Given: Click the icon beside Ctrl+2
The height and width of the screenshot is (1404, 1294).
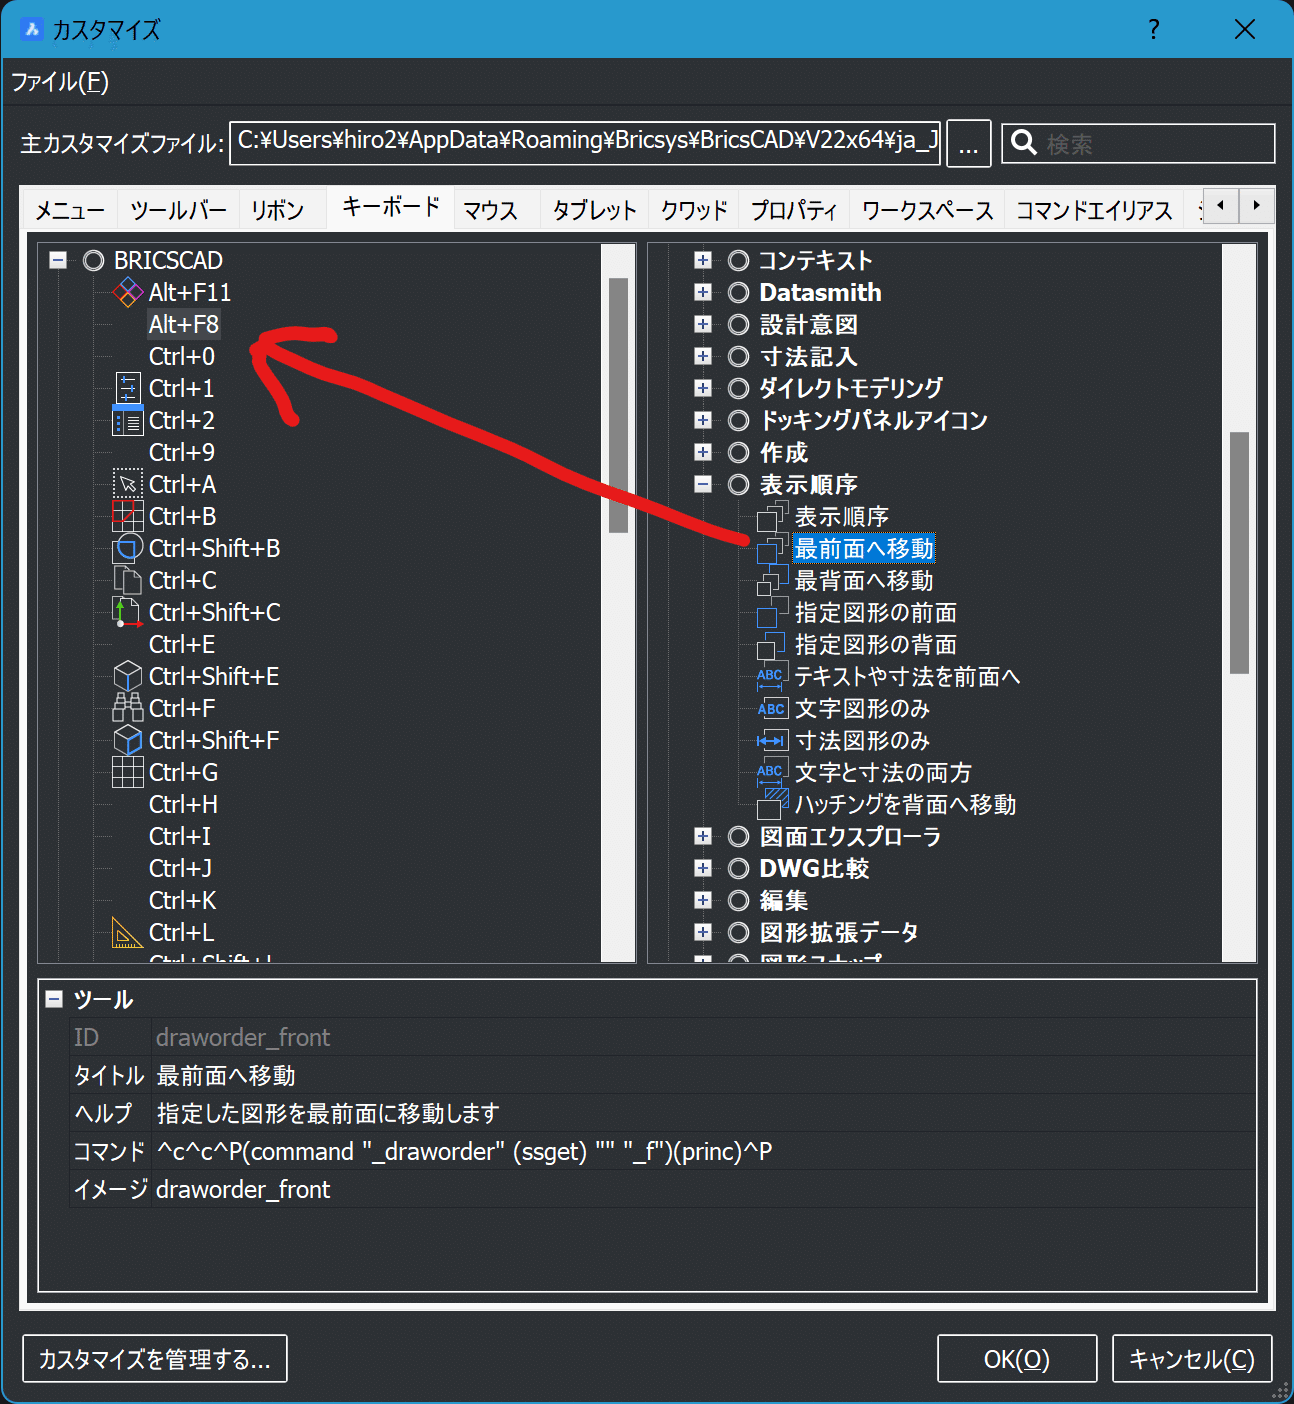Looking at the screenshot, I should point(127,420).
